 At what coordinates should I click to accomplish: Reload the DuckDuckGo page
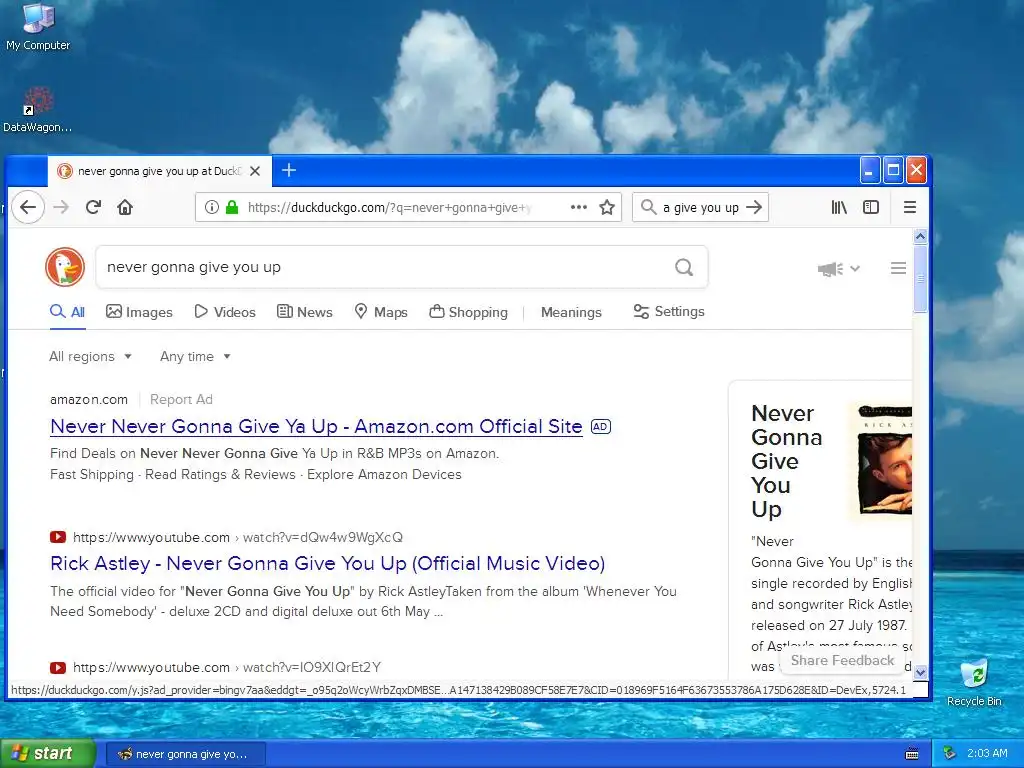point(93,208)
